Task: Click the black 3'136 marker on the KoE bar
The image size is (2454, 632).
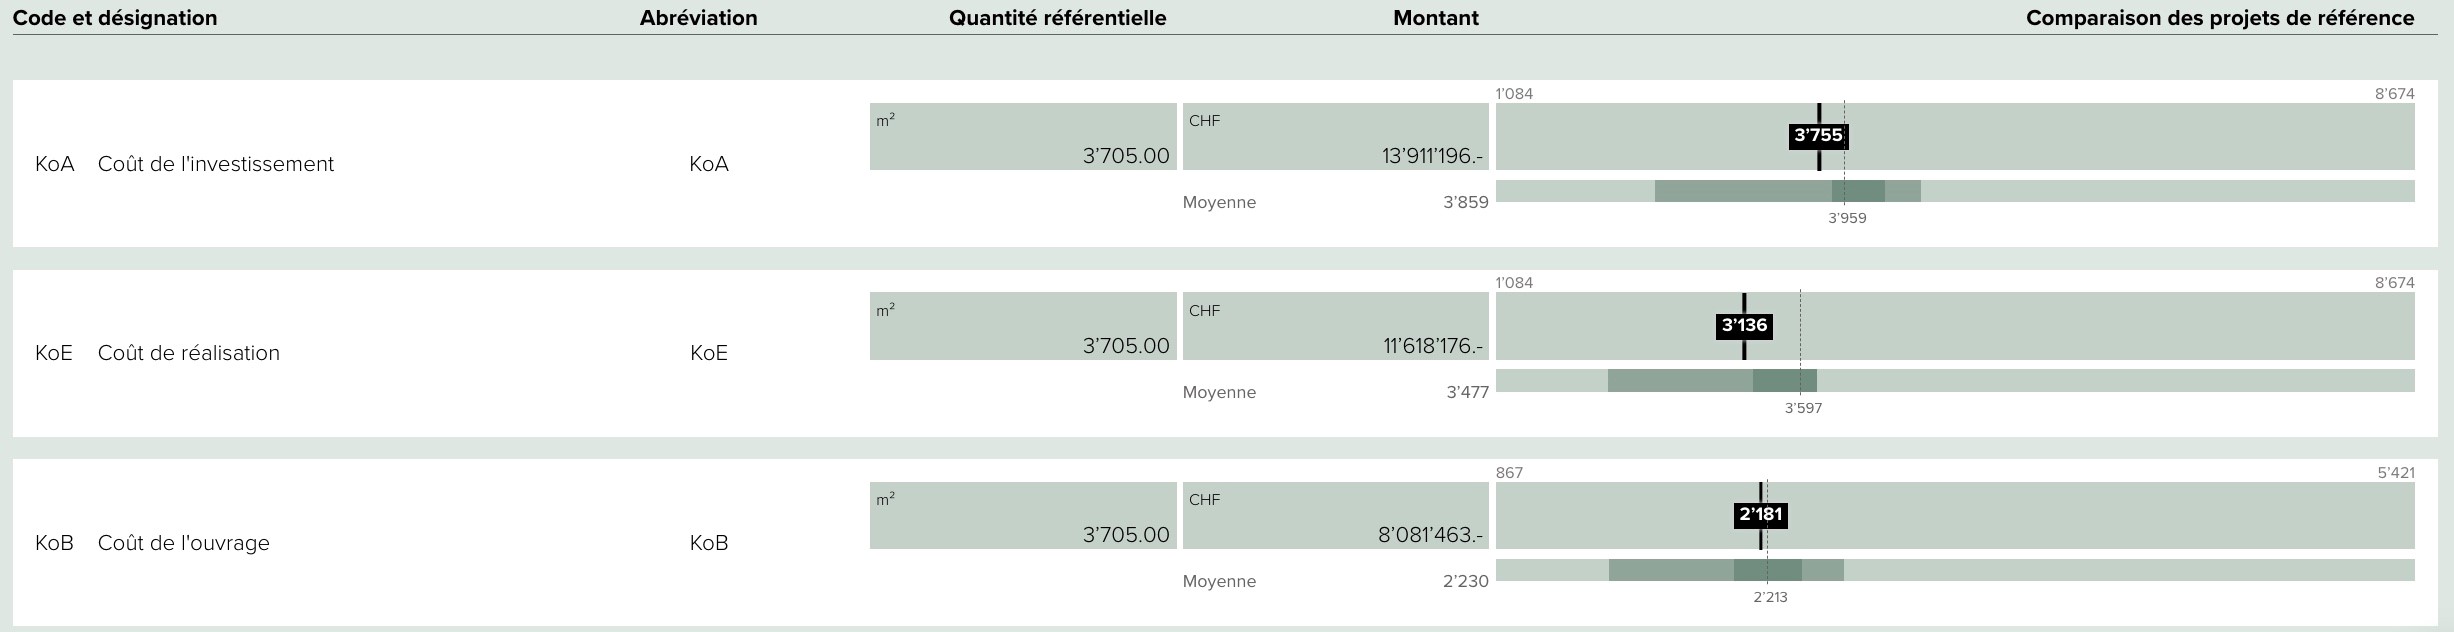Action: coord(1744,326)
